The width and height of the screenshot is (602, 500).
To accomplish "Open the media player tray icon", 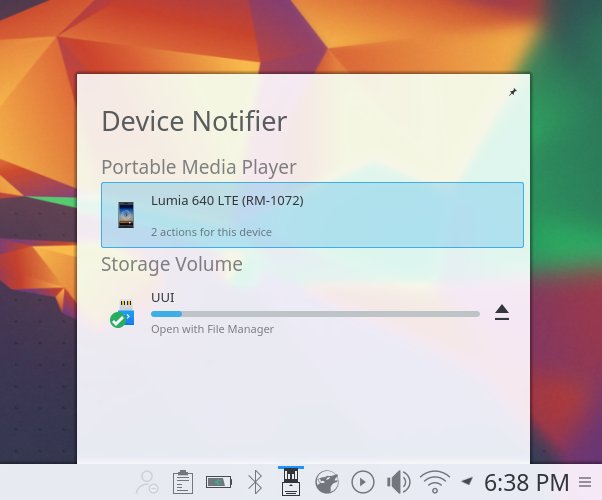I will [x=362, y=483].
